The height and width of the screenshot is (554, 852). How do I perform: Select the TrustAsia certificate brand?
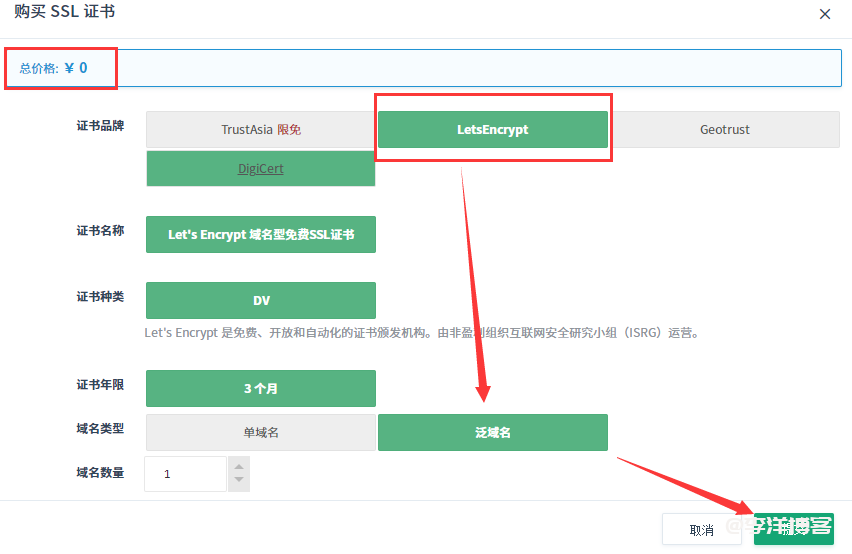click(261, 130)
